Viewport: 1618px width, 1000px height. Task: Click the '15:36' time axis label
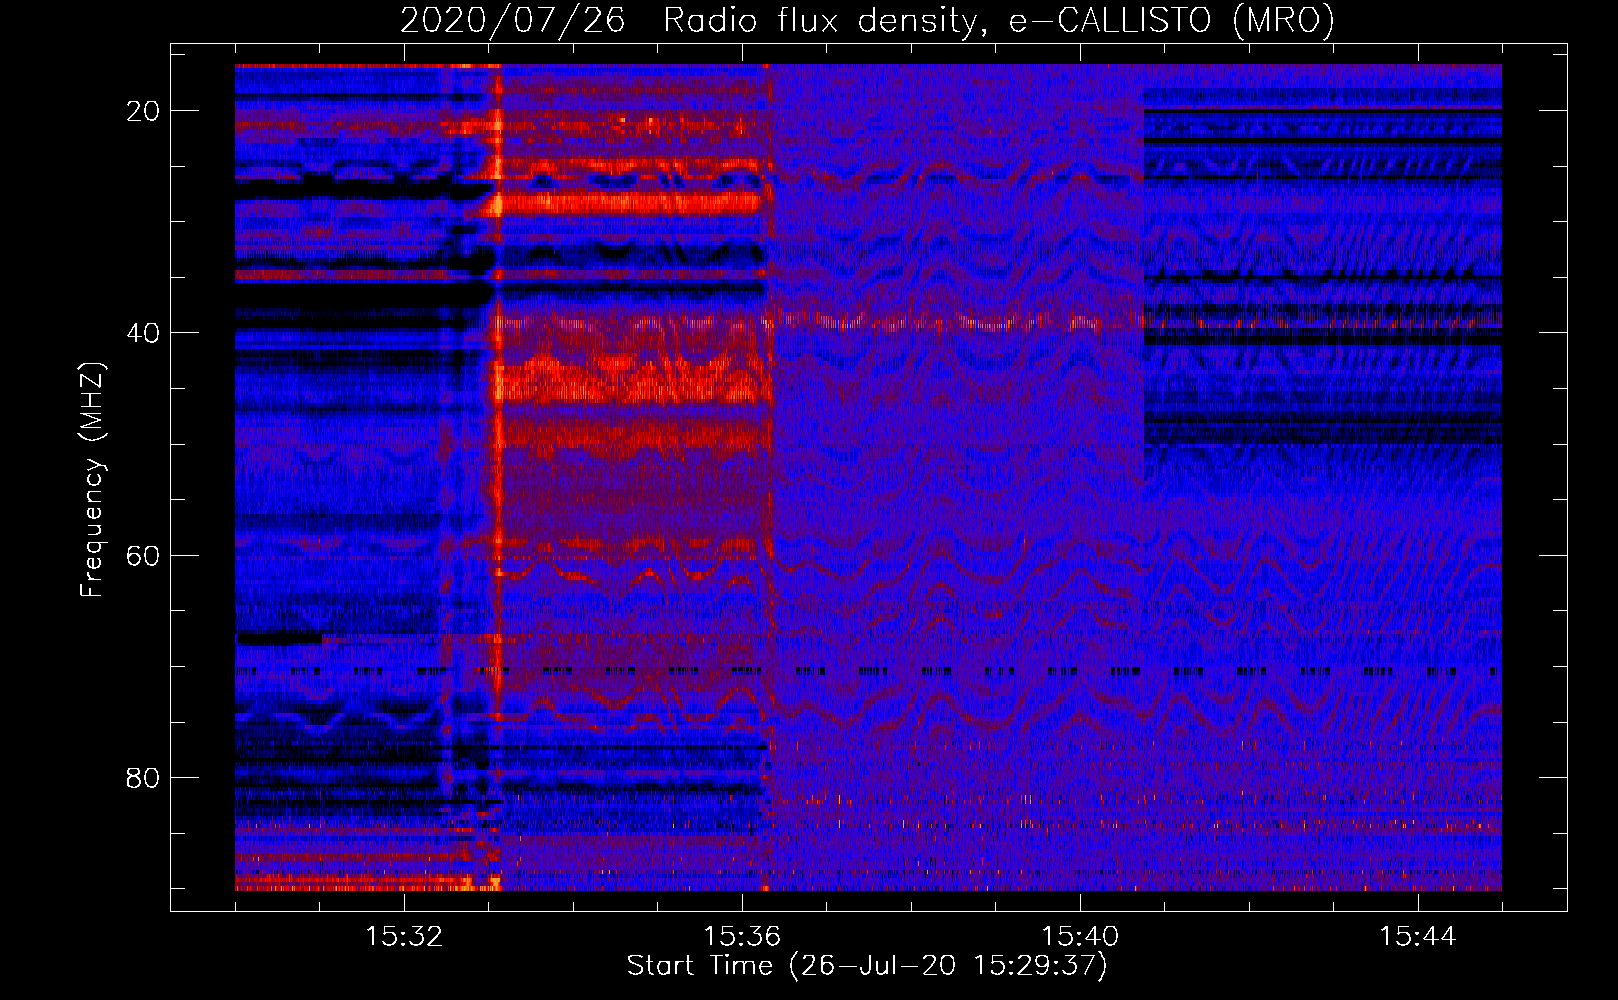(x=742, y=937)
